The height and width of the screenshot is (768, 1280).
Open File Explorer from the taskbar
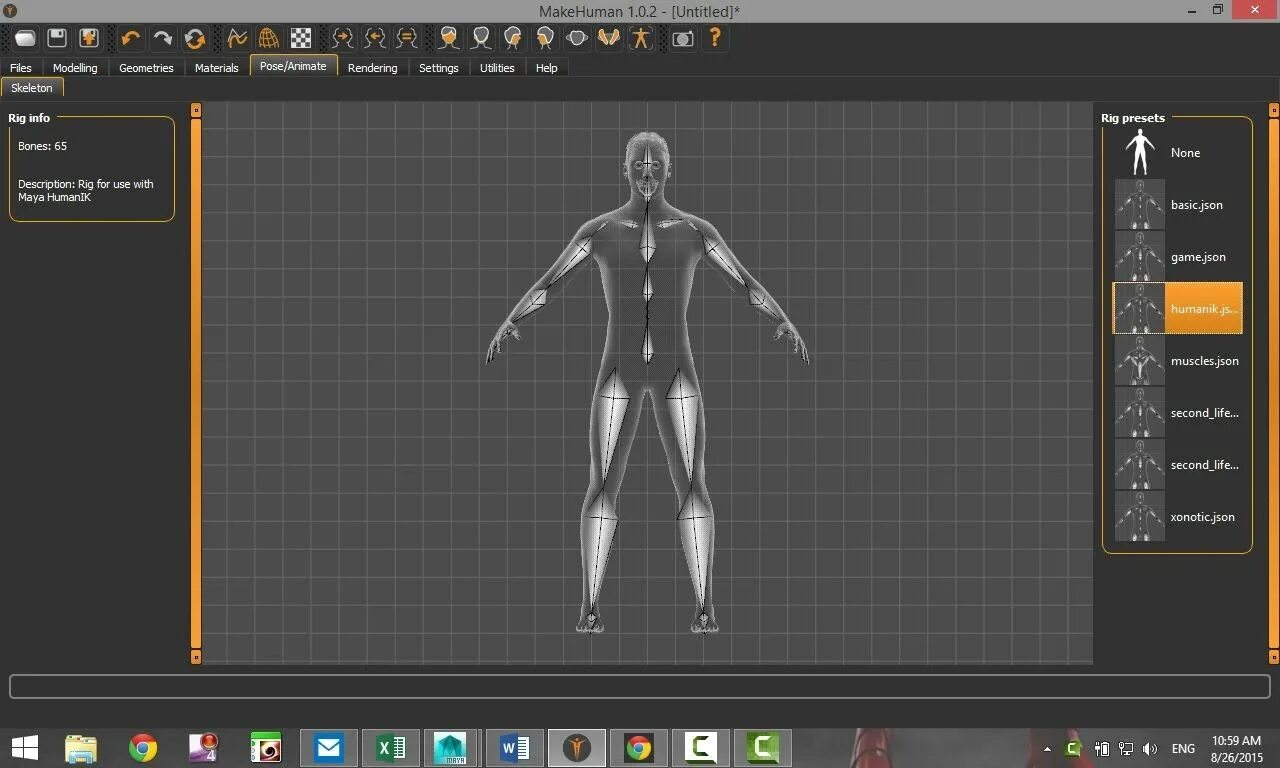coord(81,747)
